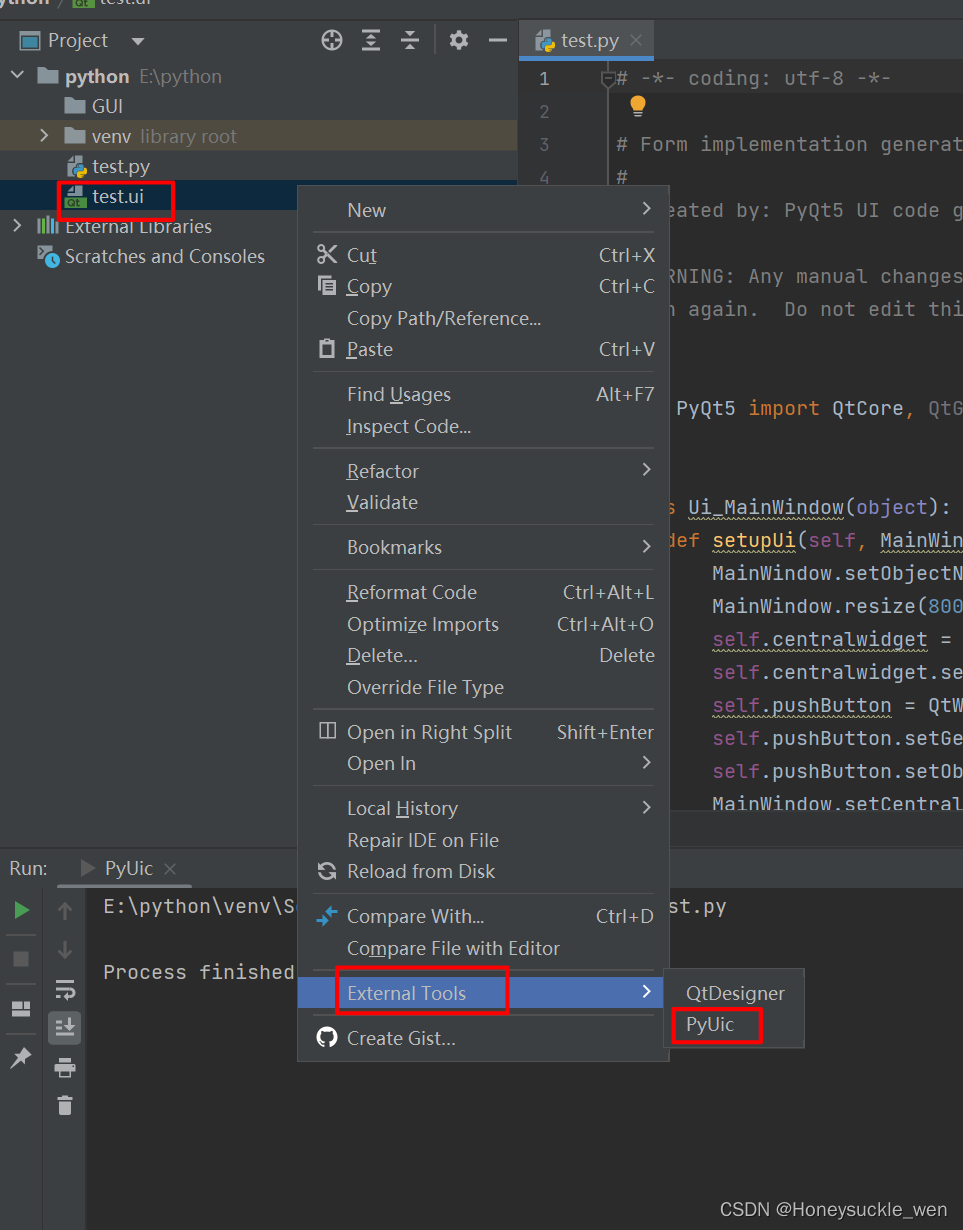Expand the External Libraries node
963x1230 pixels.
(17, 226)
